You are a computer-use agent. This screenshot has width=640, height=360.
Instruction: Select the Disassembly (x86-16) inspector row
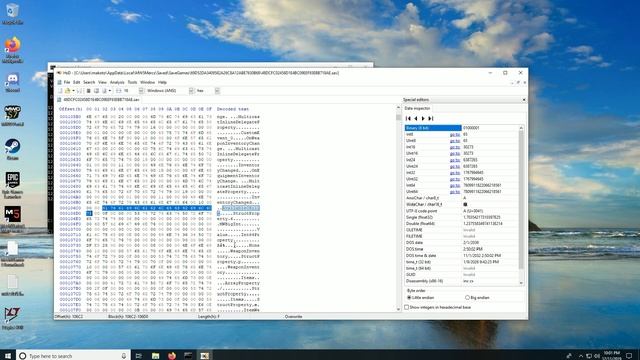point(462,281)
